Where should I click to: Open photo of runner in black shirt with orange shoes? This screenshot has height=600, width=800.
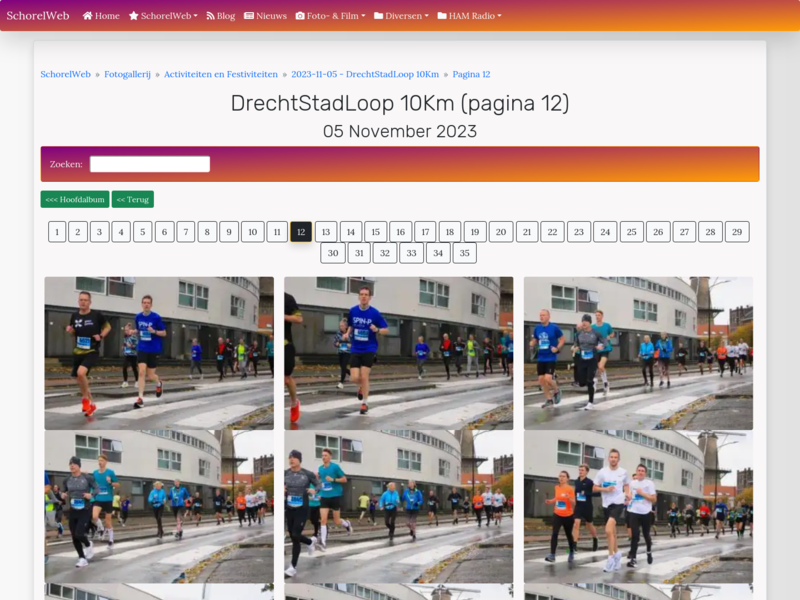coord(159,353)
